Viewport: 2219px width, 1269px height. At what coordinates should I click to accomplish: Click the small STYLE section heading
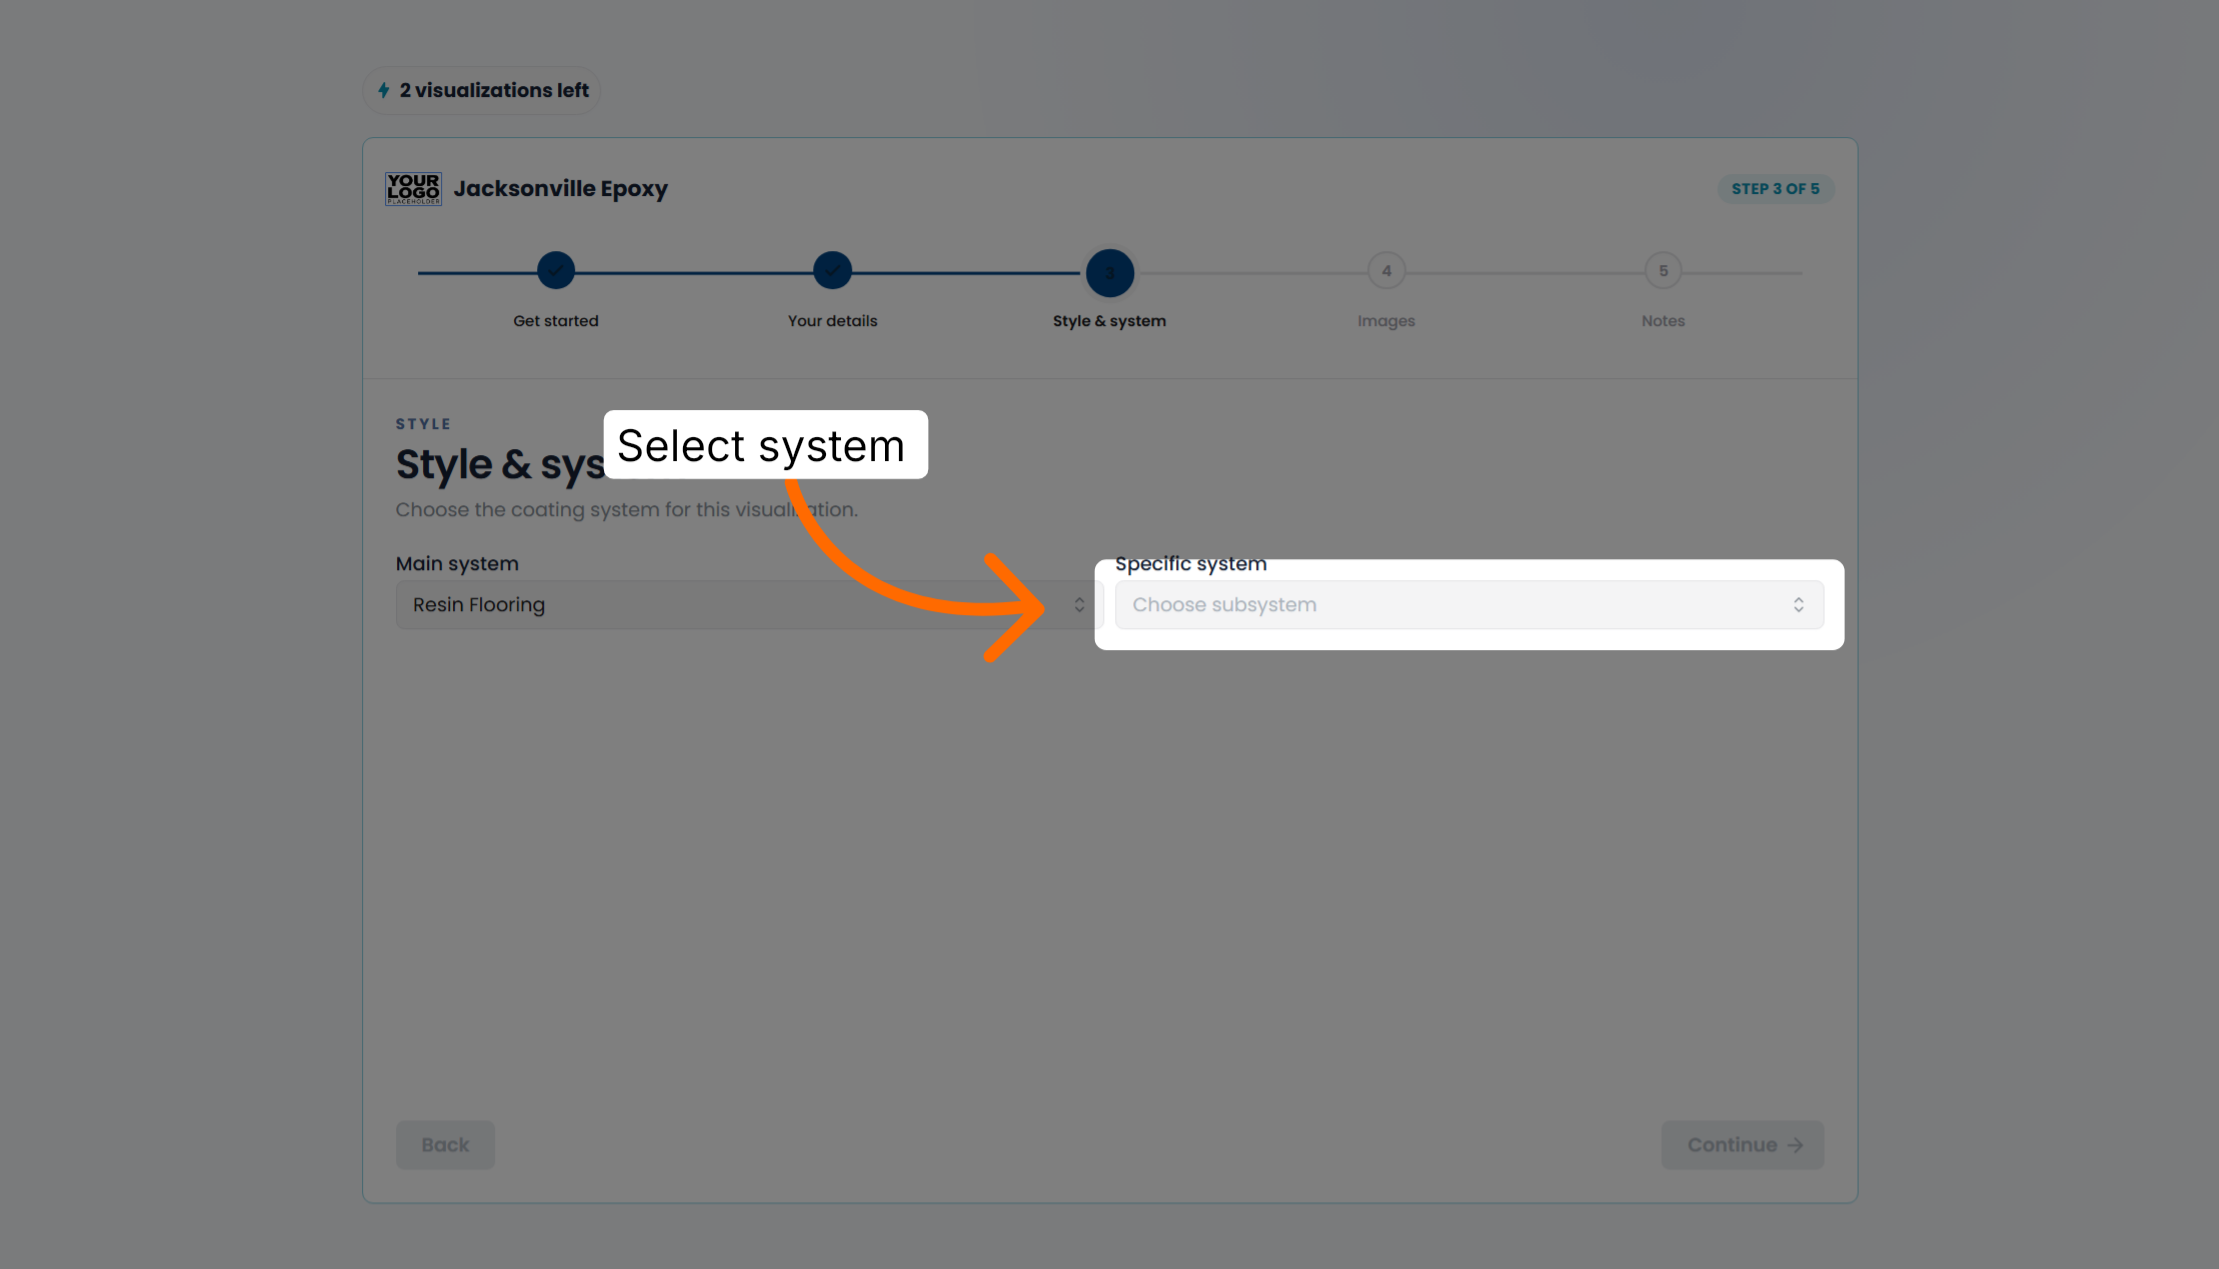(423, 424)
